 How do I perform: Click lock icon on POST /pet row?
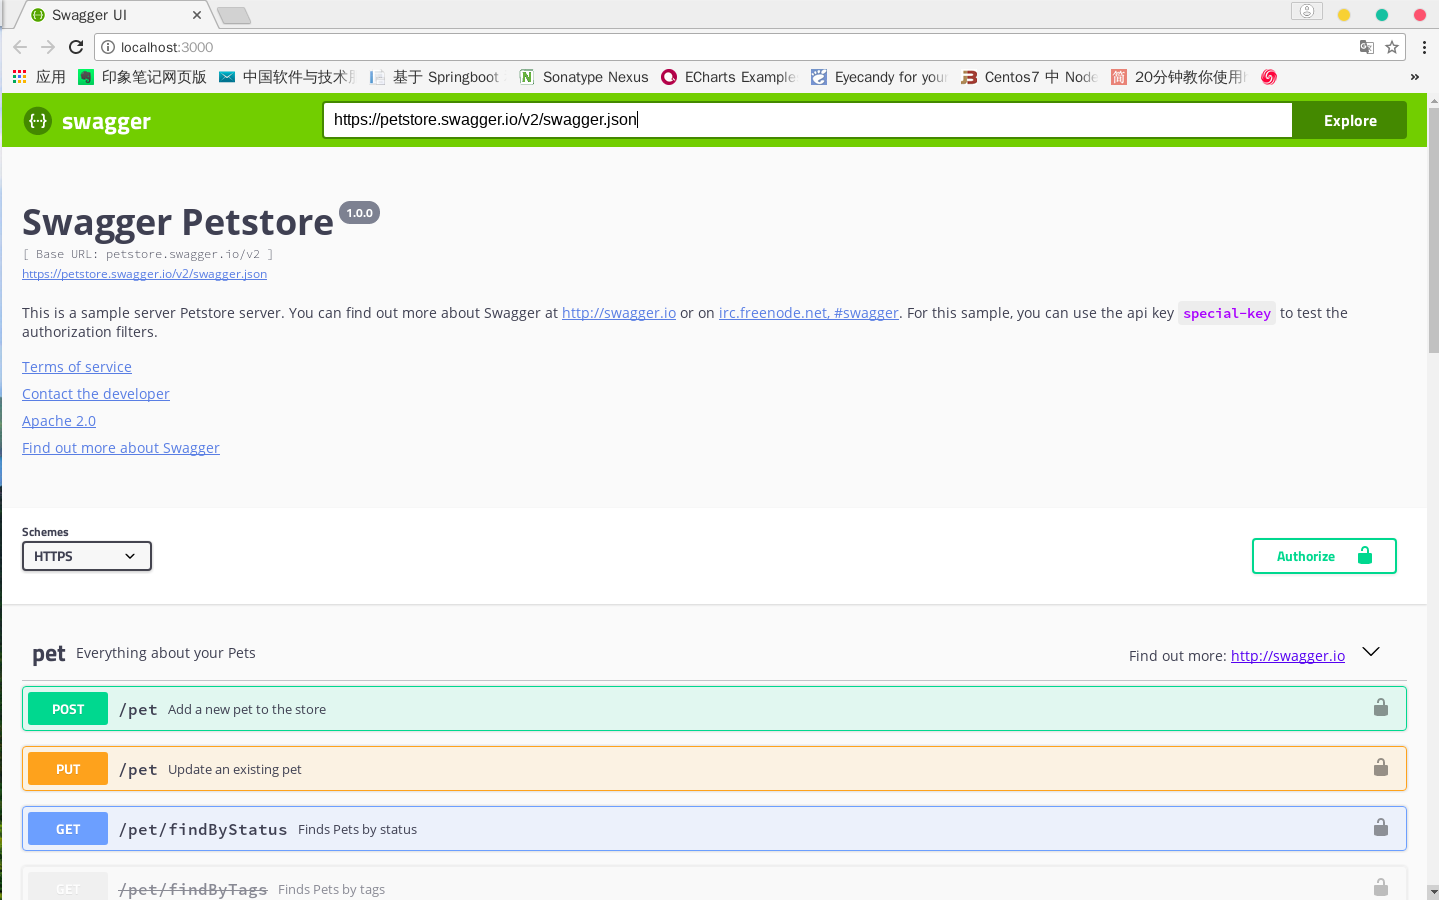(1381, 707)
